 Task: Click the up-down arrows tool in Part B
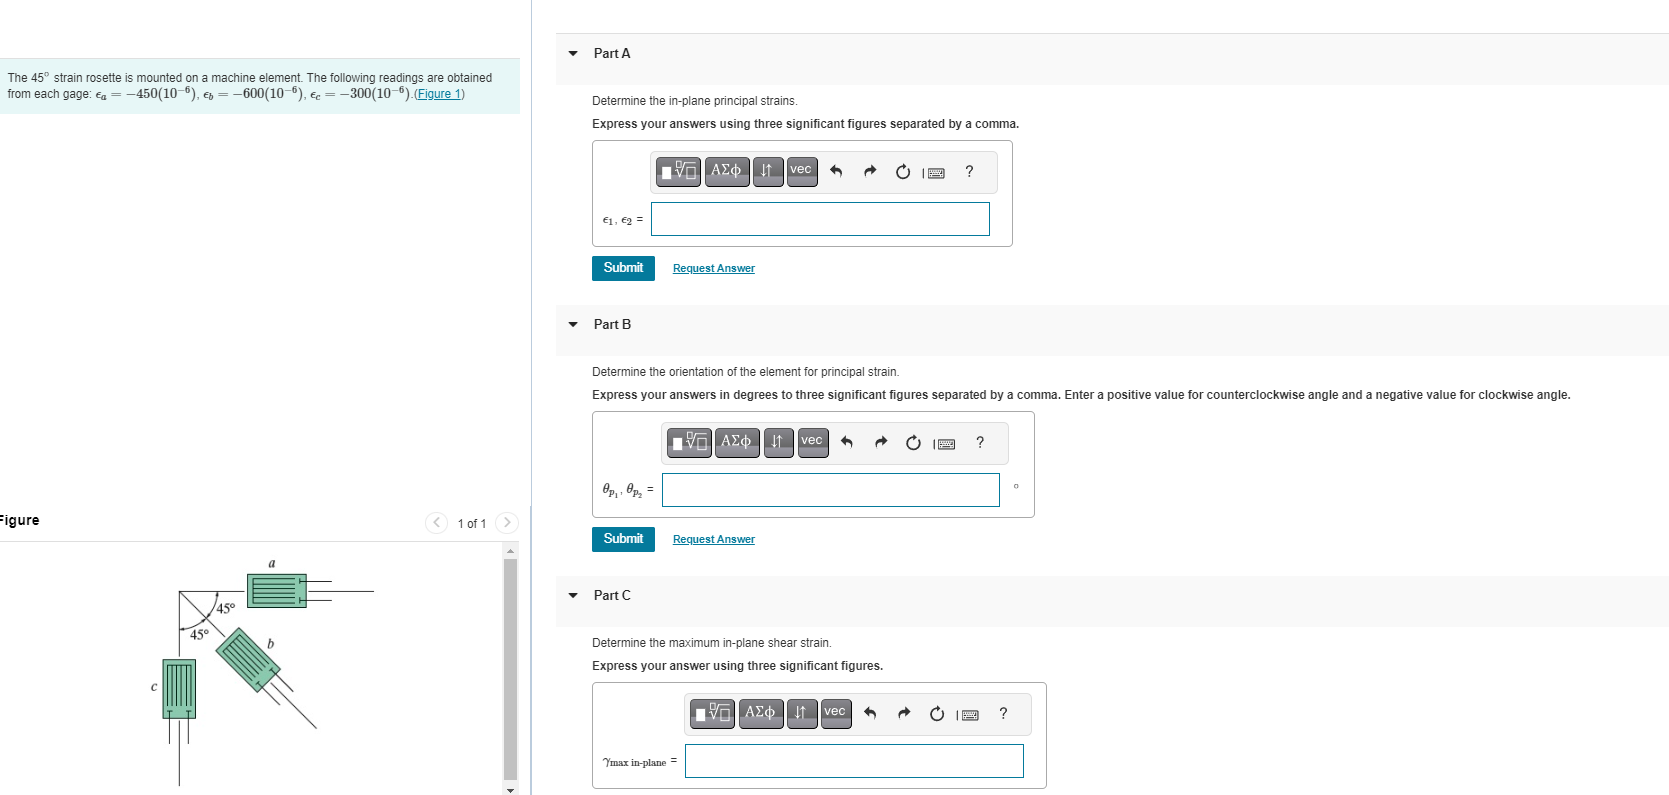tap(778, 442)
